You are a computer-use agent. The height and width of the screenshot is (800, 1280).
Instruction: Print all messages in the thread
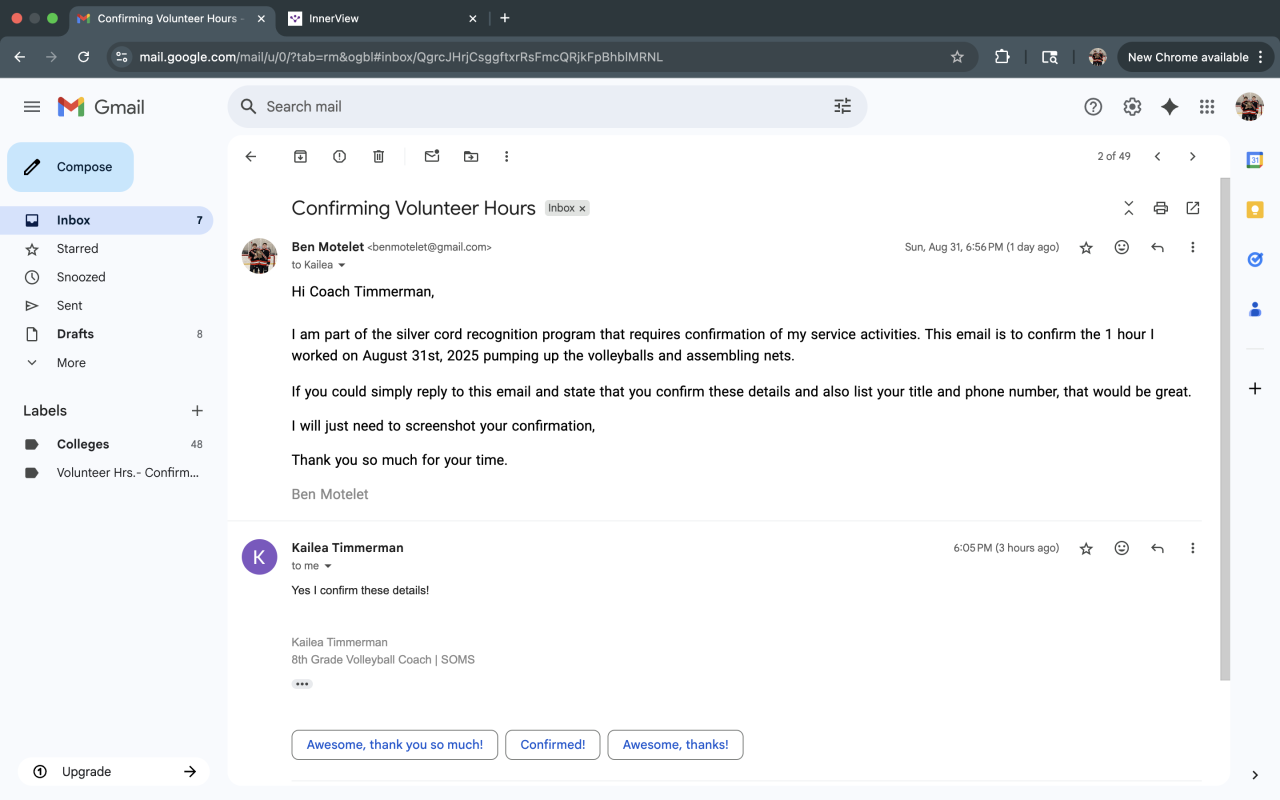pyautogui.click(x=1160, y=208)
